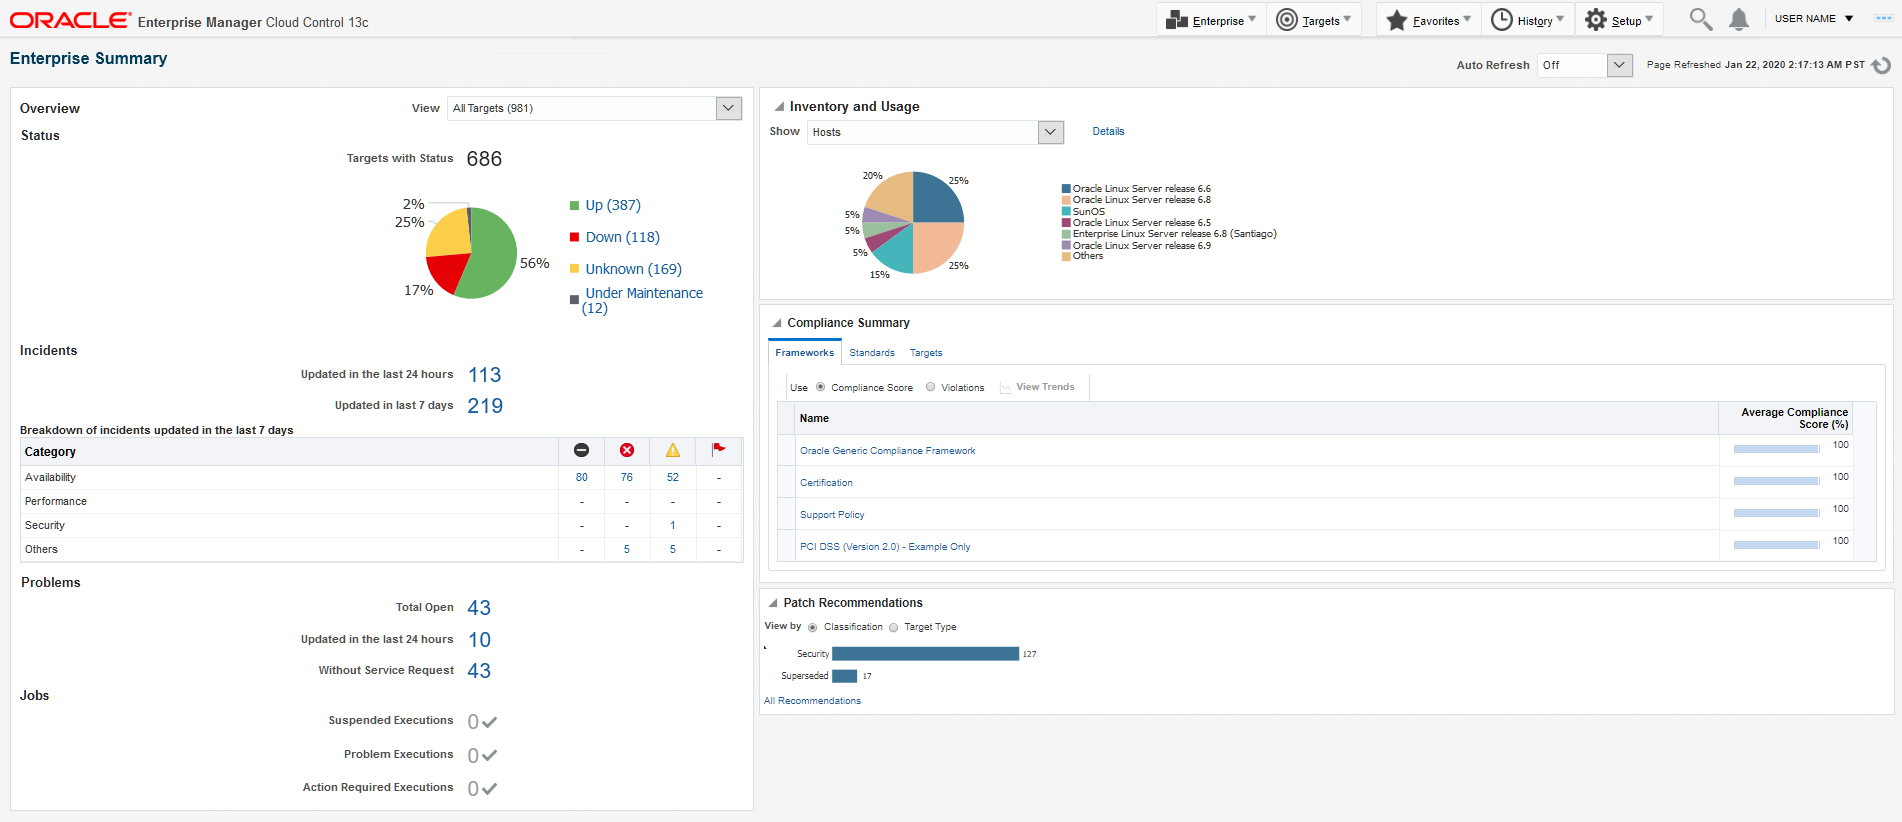Screen dimensions: 1902x822
Task: Click the Down (118) status link
Action: pyautogui.click(x=623, y=237)
